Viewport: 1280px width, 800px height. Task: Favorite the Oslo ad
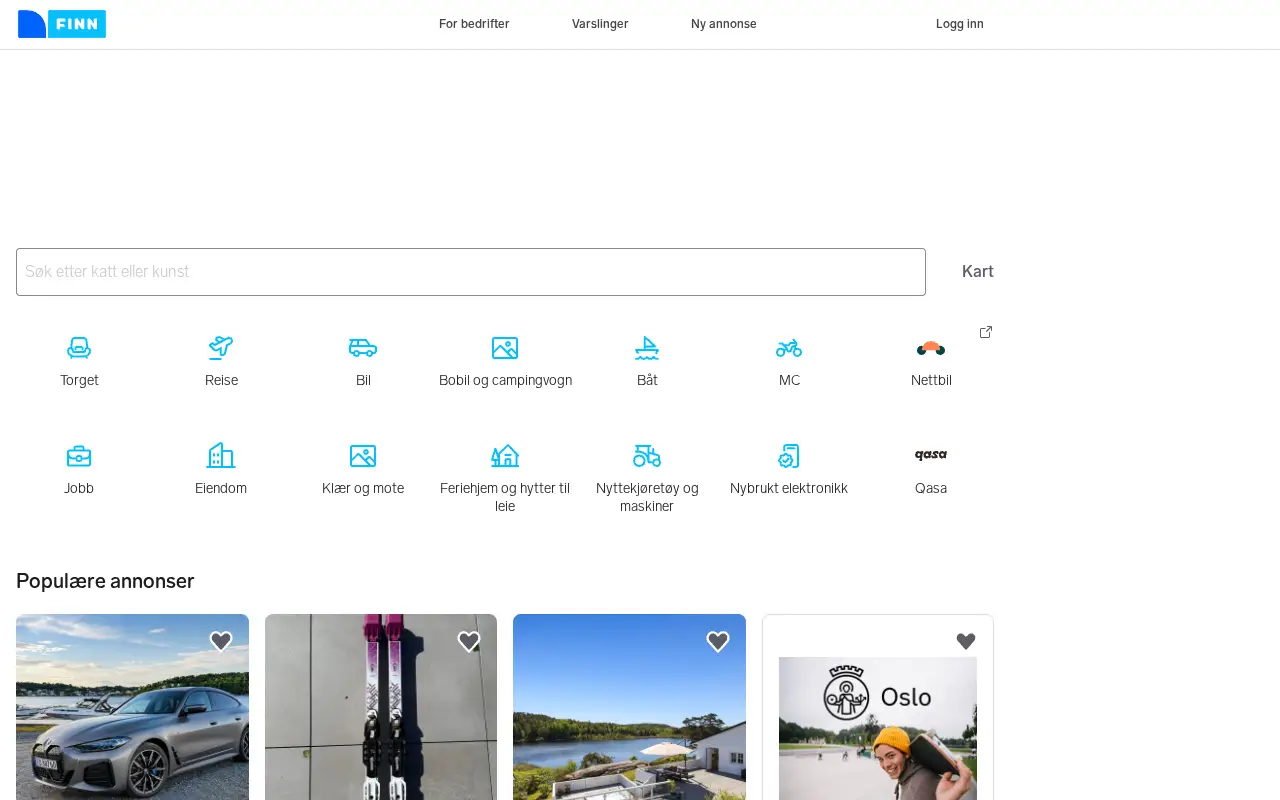coord(966,641)
